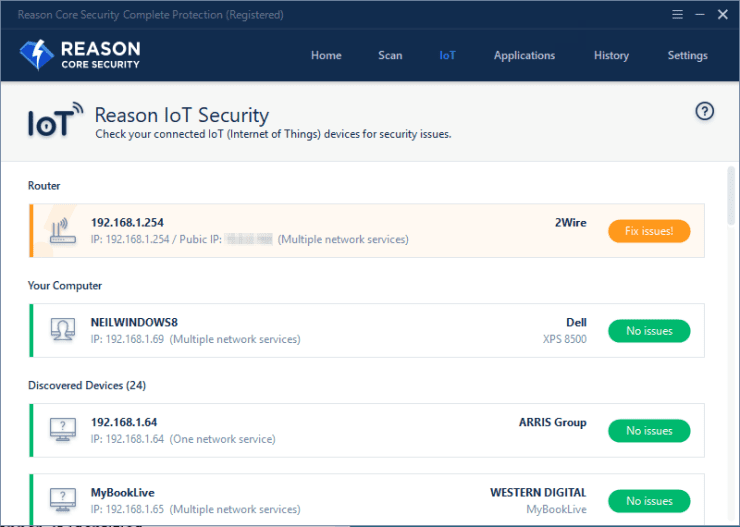This screenshot has width=740, height=527.
Task: Click the Discovered Devices (24) heading
Action: coord(87,385)
